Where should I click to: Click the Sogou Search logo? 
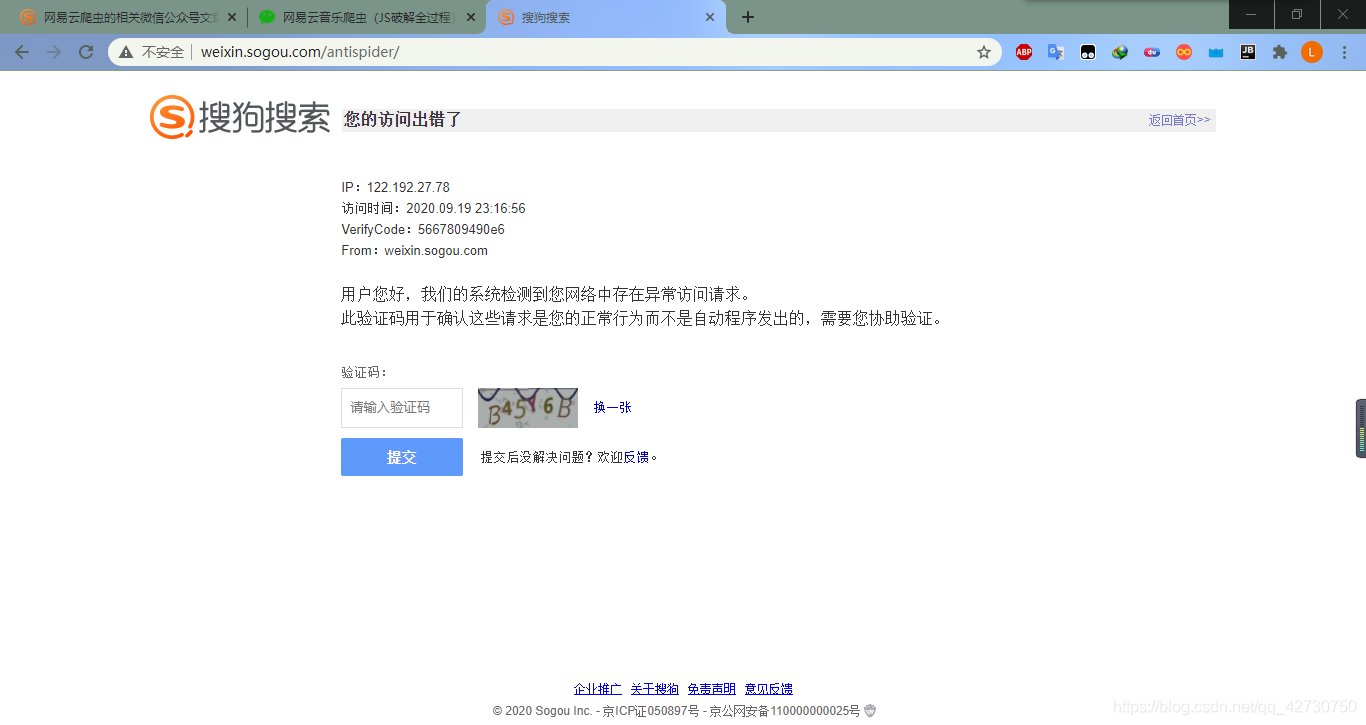tap(240, 117)
